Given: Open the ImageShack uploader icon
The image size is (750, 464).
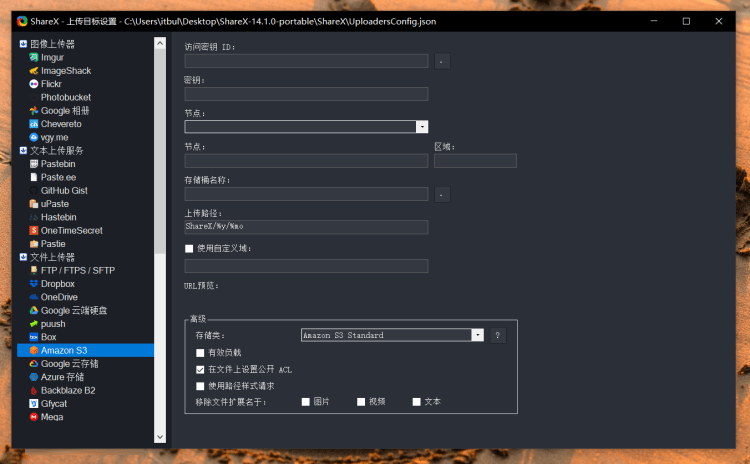Looking at the screenshot, I should pyautogui.click(x=33, y=71).
